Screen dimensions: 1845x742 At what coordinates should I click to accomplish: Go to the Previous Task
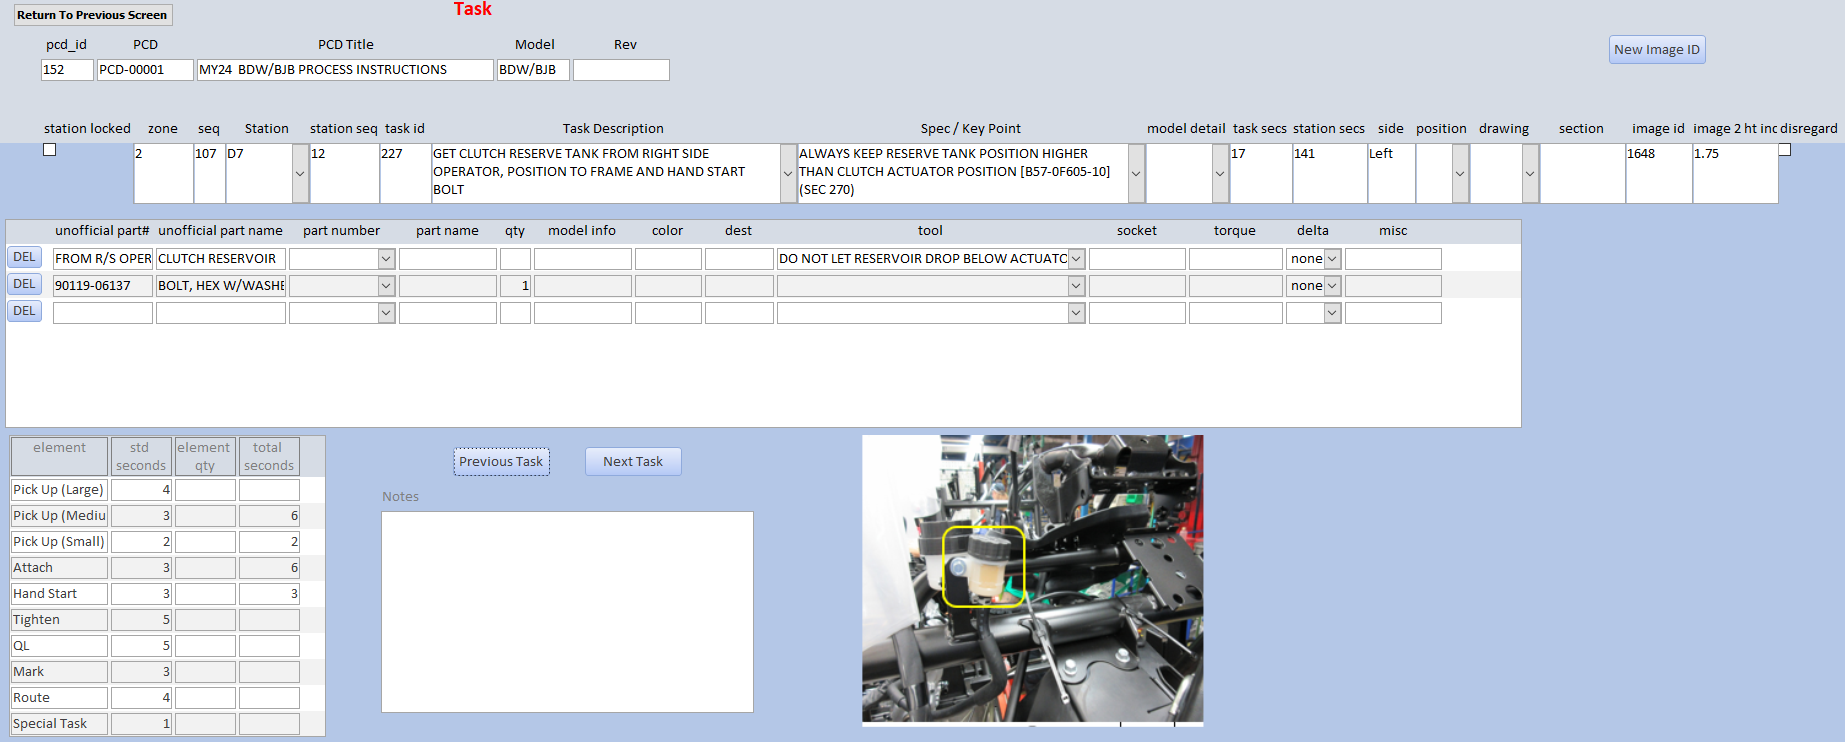pos(501,462)
